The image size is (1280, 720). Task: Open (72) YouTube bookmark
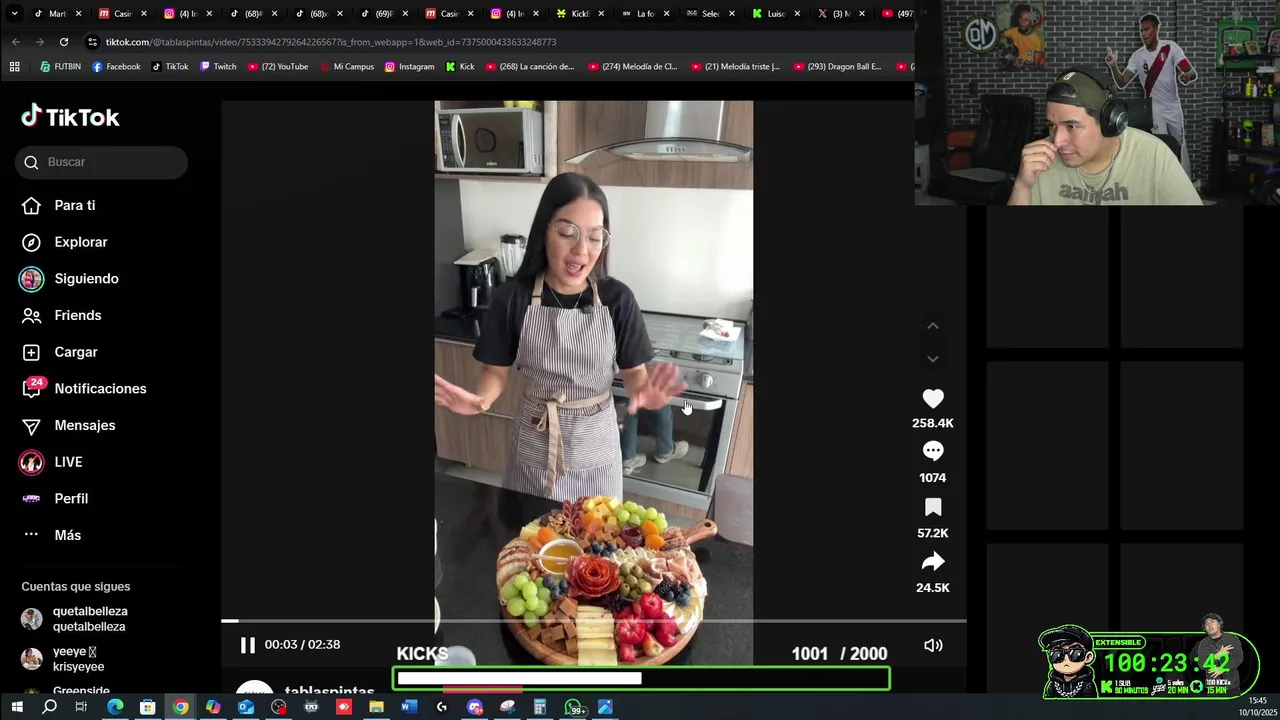(x=277, y=67)
